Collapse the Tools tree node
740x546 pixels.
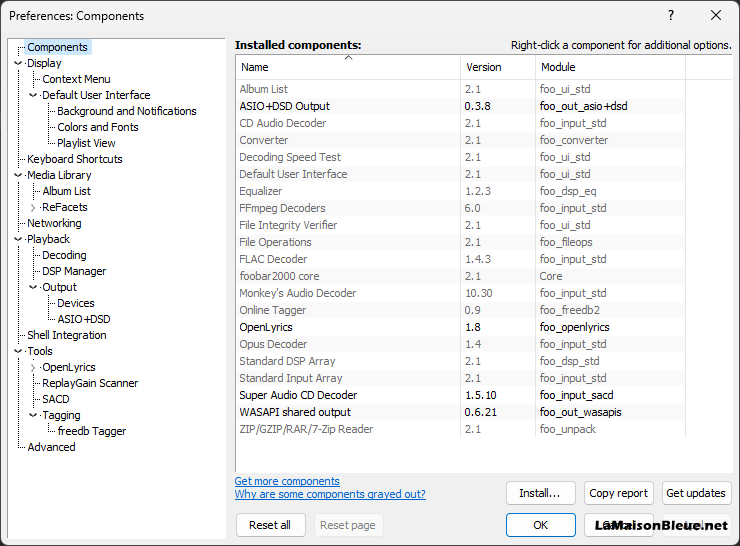pos(18,351)
